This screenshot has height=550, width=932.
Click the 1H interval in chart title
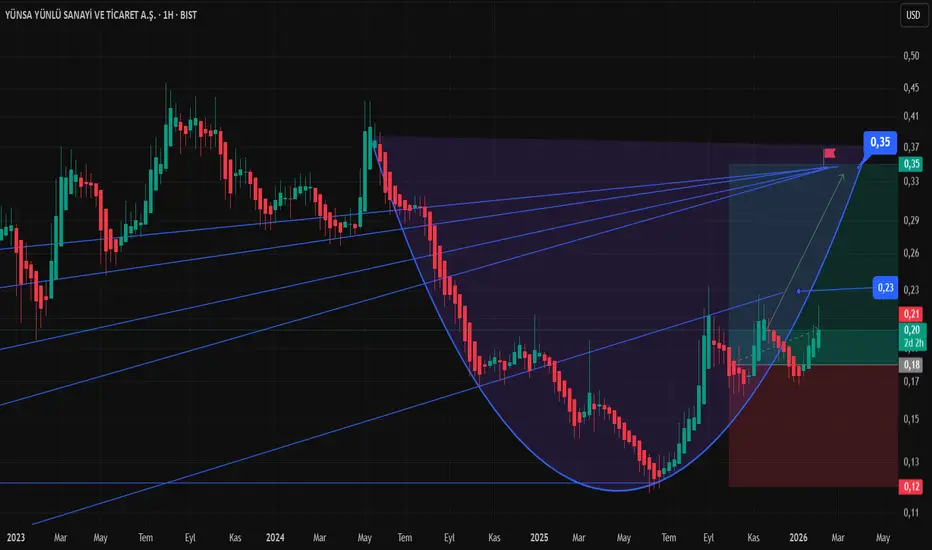click(x=169, y=15)
